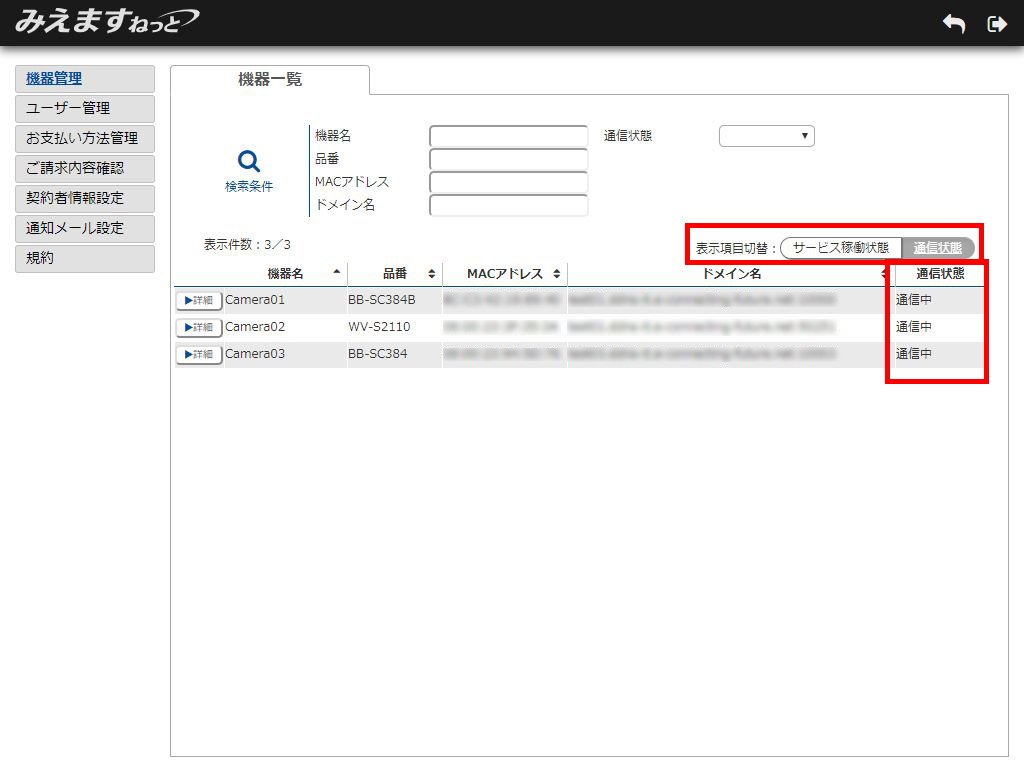Open the 規約 page
1024x768 pixels.
point(84,258)
